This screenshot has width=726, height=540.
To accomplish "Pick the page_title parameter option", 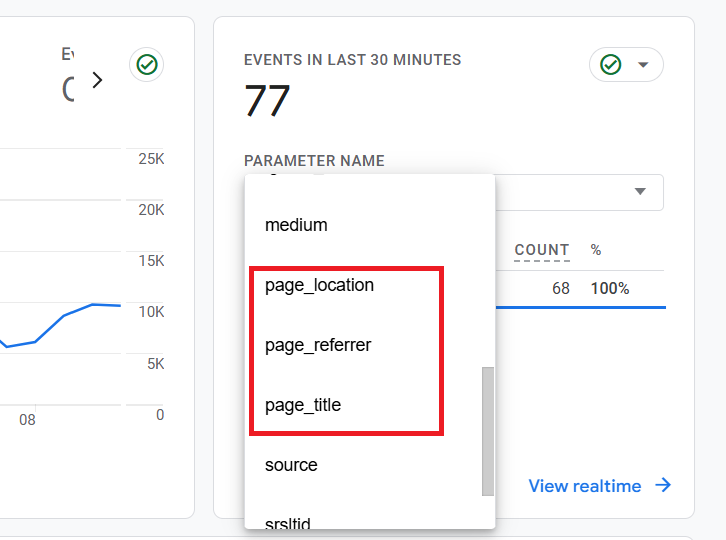I will 303,405.
